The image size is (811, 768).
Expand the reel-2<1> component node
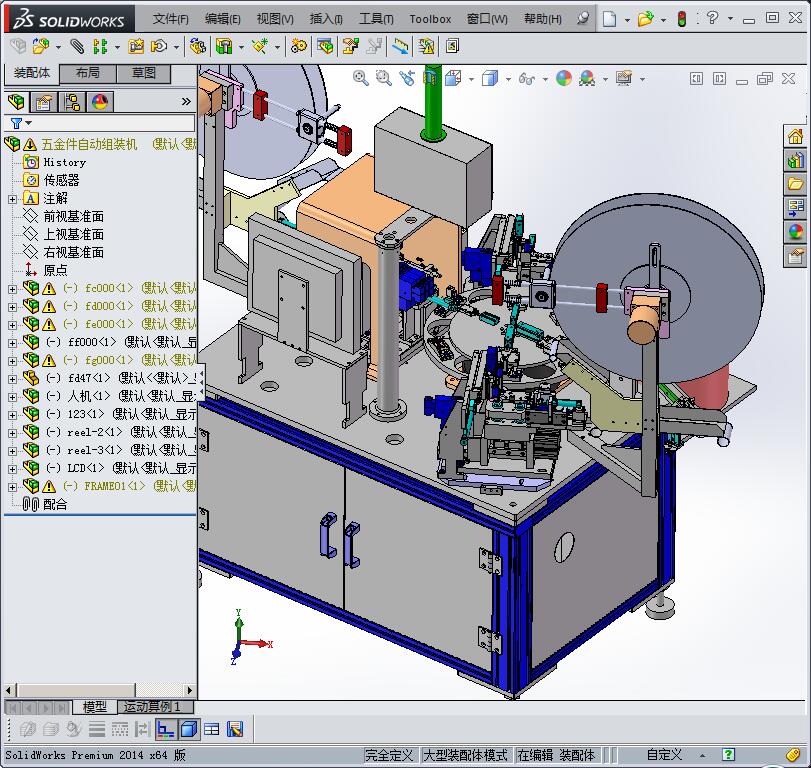[12, 433]
